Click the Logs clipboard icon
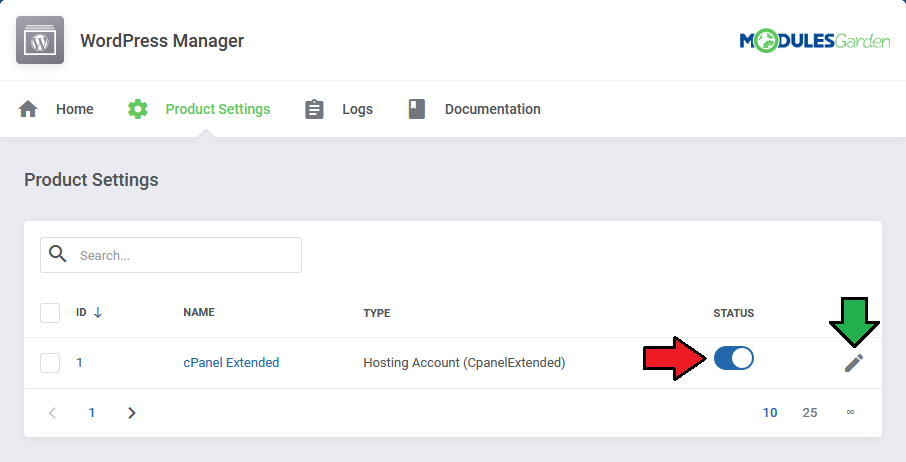906x462 pixels. point(314,109)
